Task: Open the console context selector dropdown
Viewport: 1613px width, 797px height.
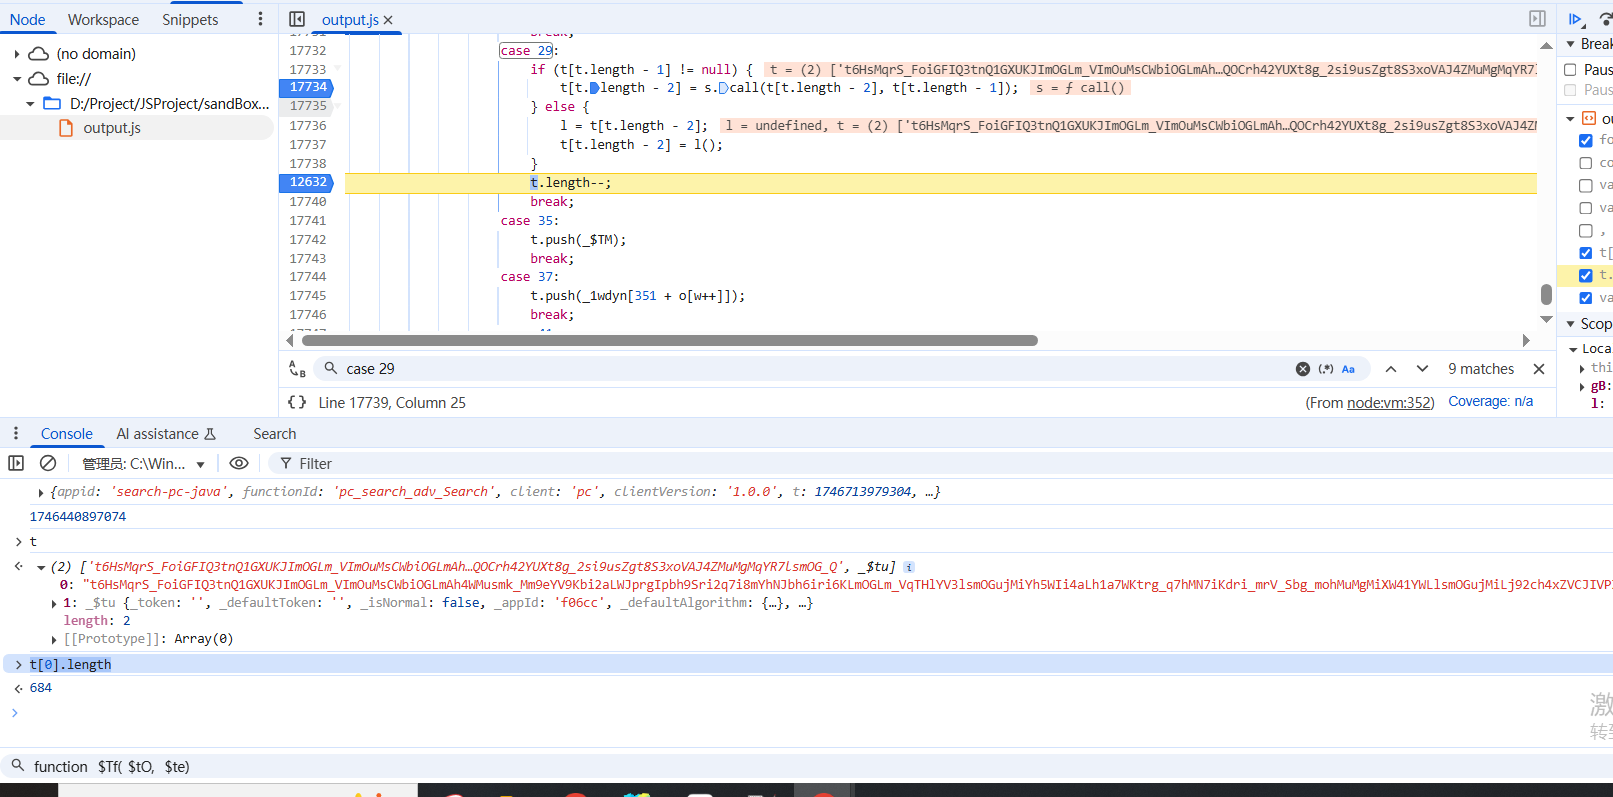Action: pyautogui.click(x=143, y=464)
